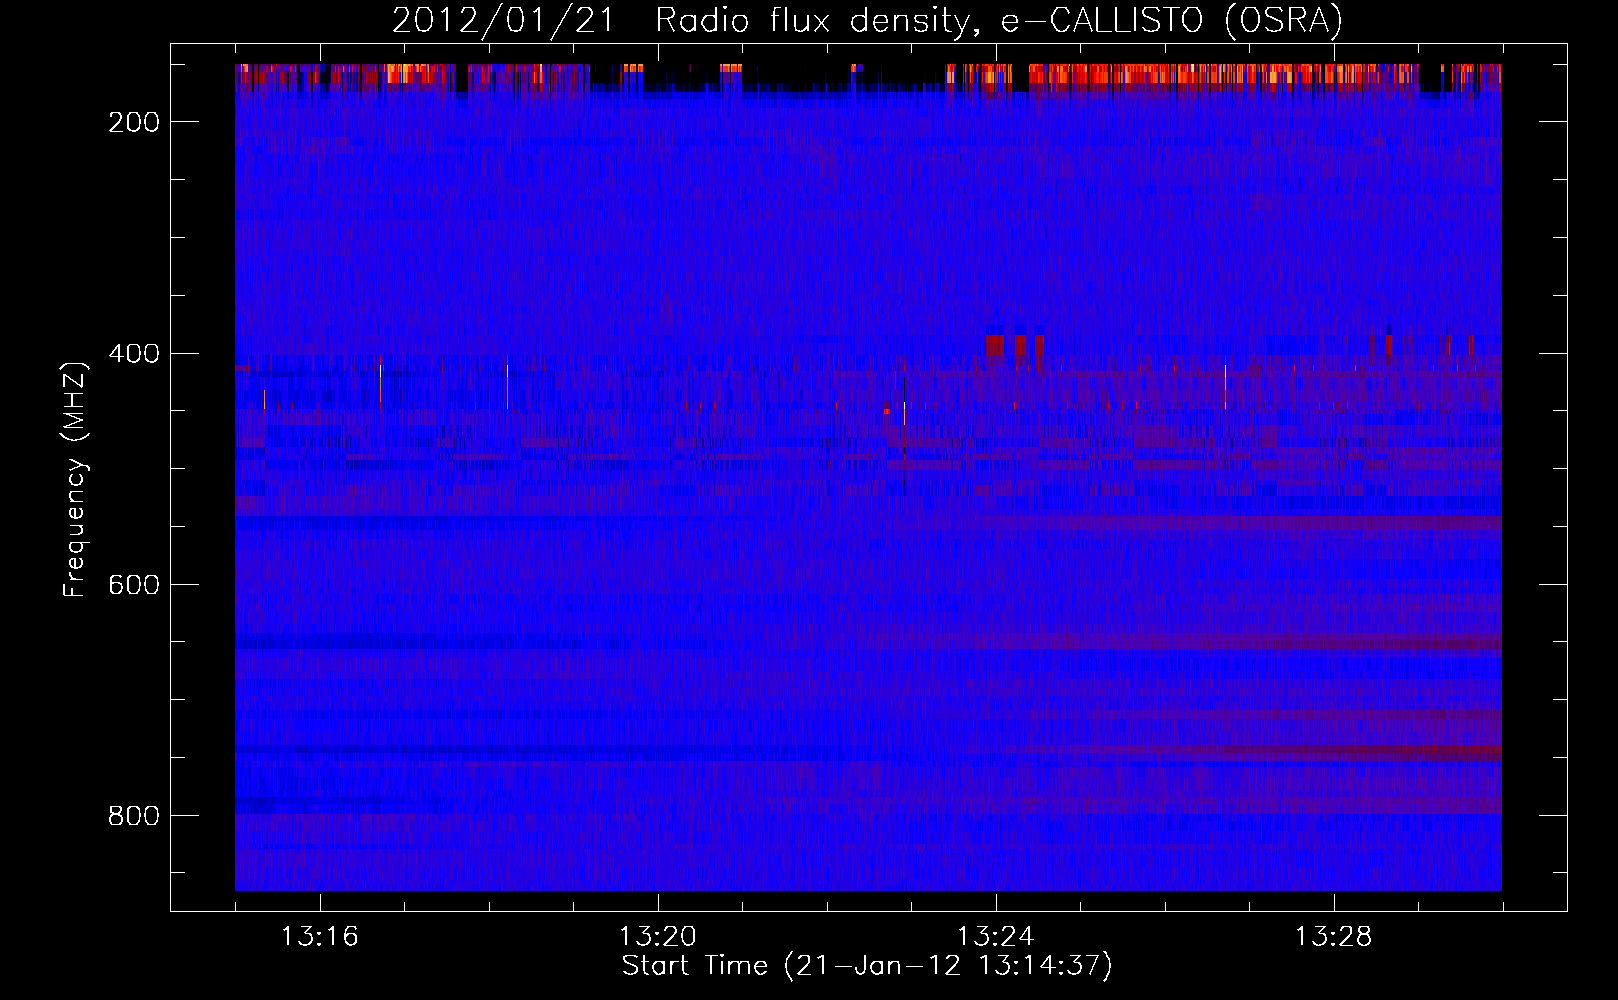Viewport: 1618px width, 1000px height.
Task: Click the 'Start Time (21-Jan-12 13:14:37)' label
Action: (x=867, y=966)
